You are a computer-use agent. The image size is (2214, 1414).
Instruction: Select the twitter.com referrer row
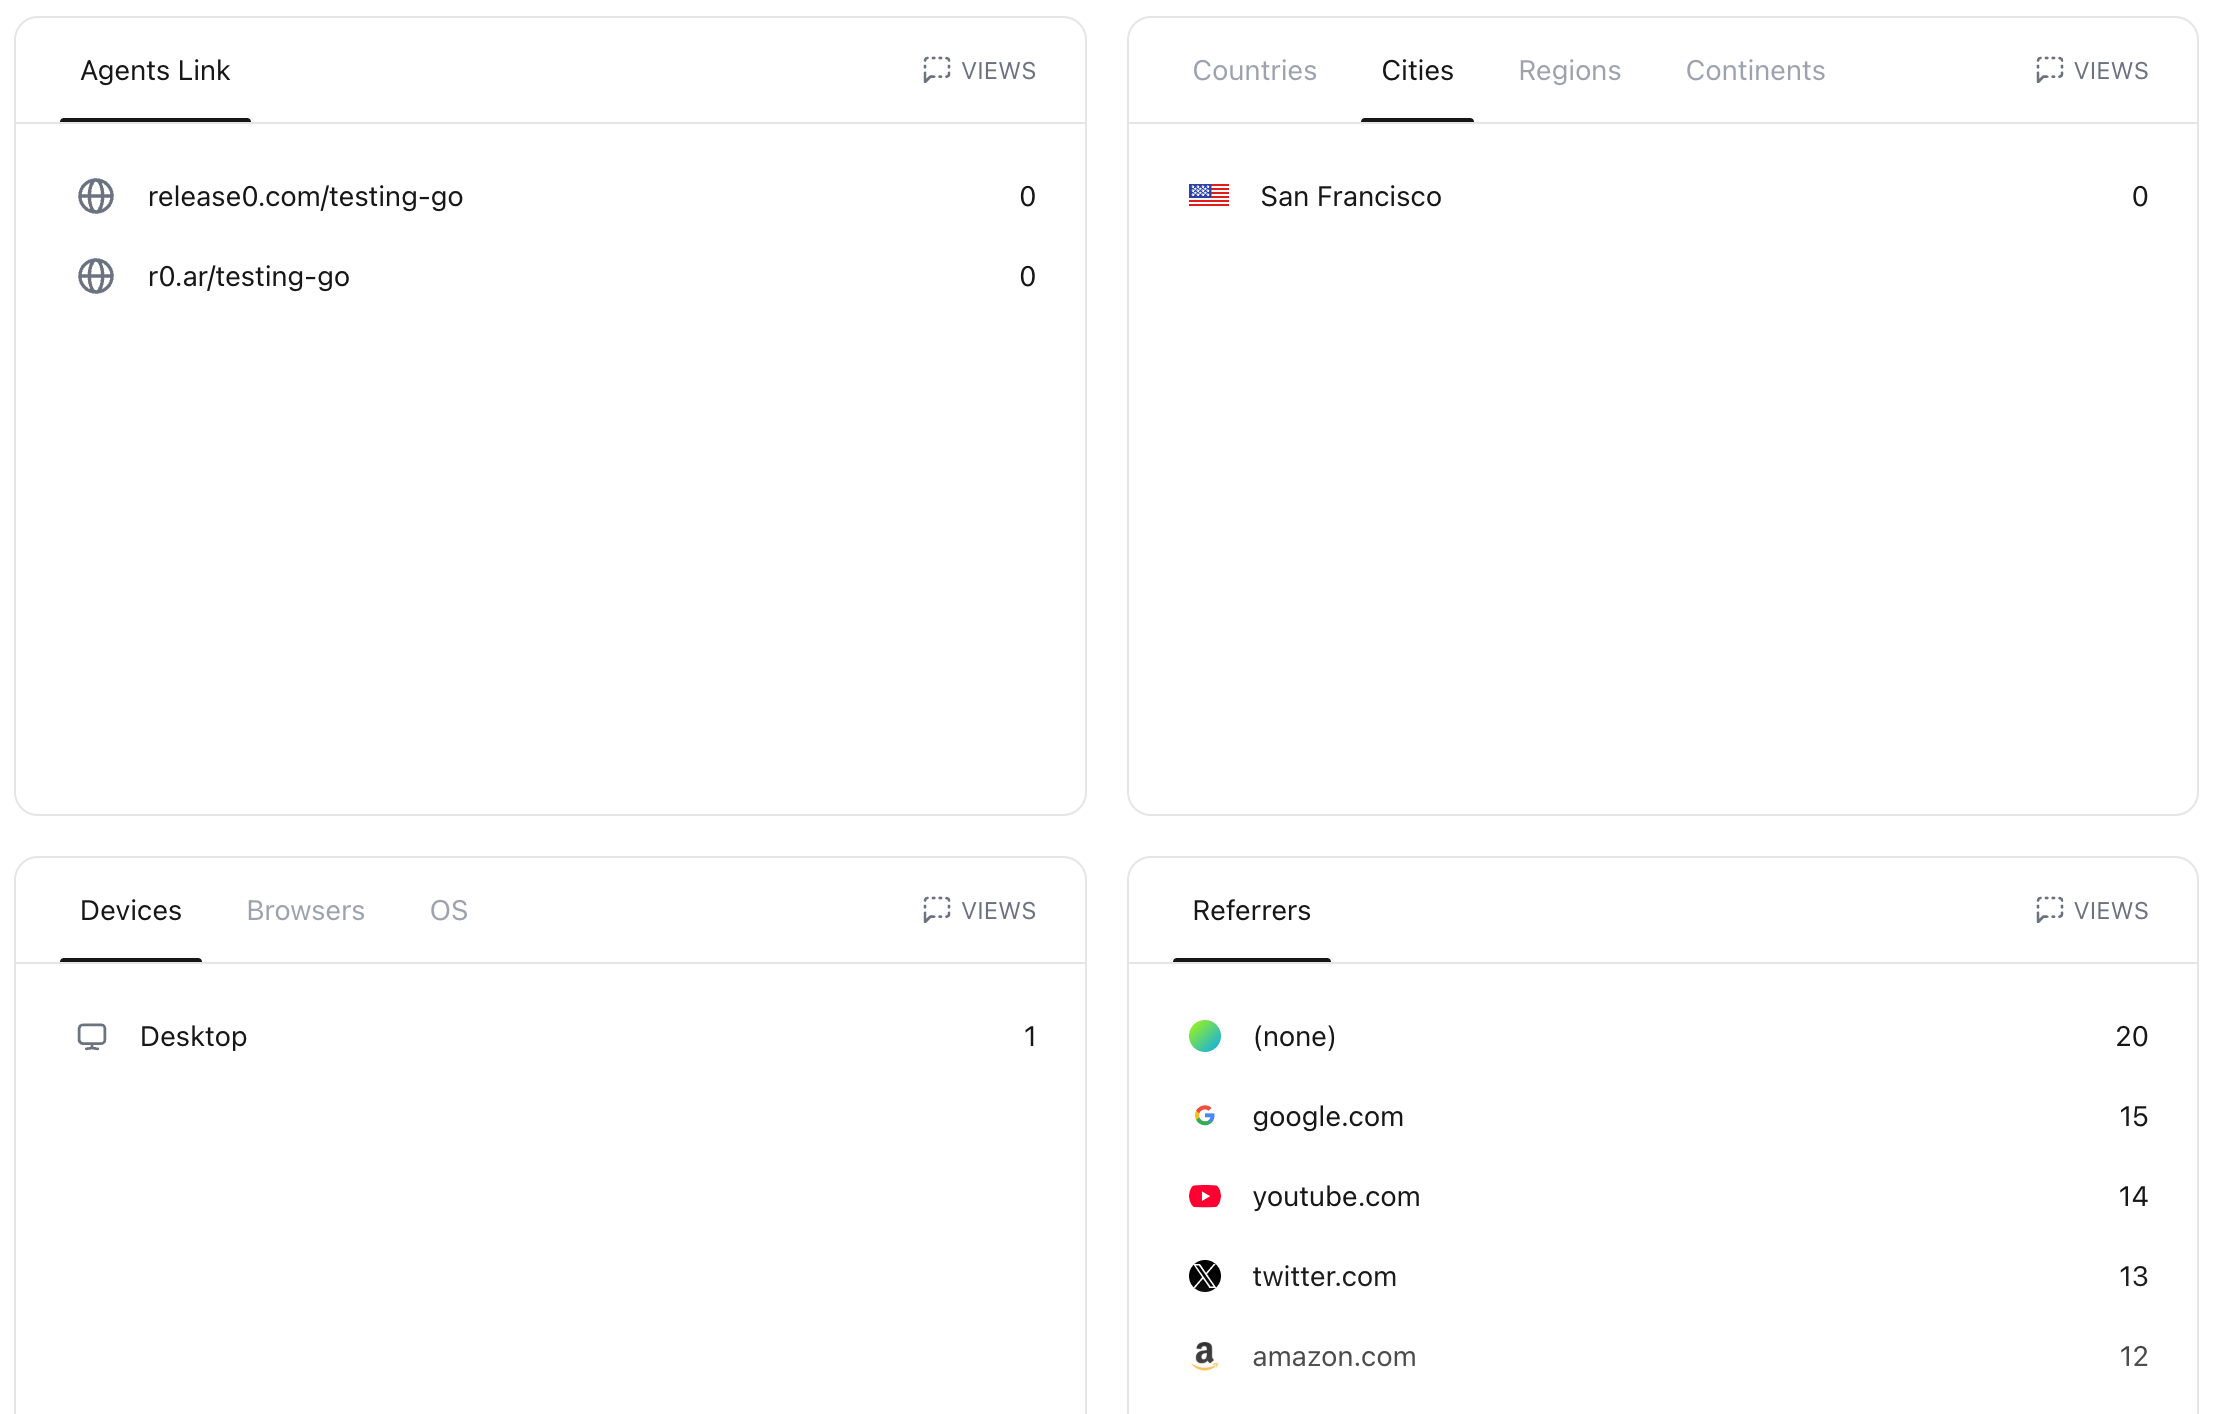pos(1324,1276)
